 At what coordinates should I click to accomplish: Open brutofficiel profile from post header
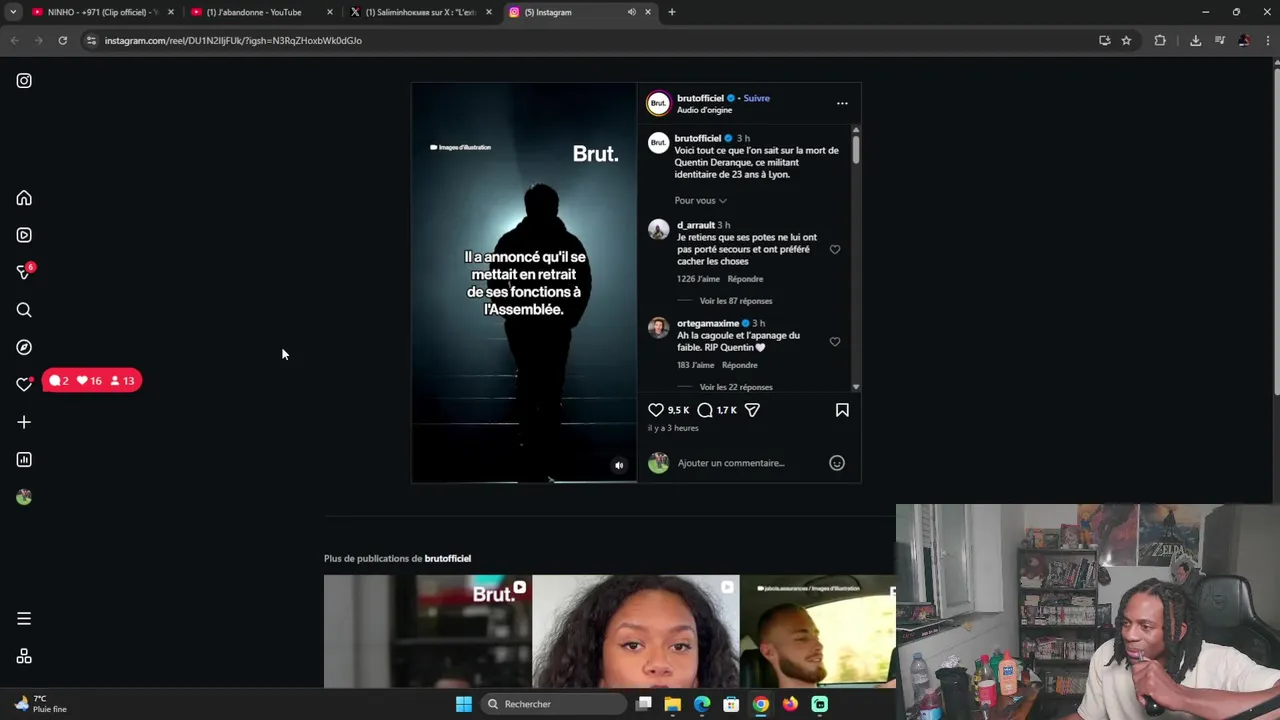point(700,98)
